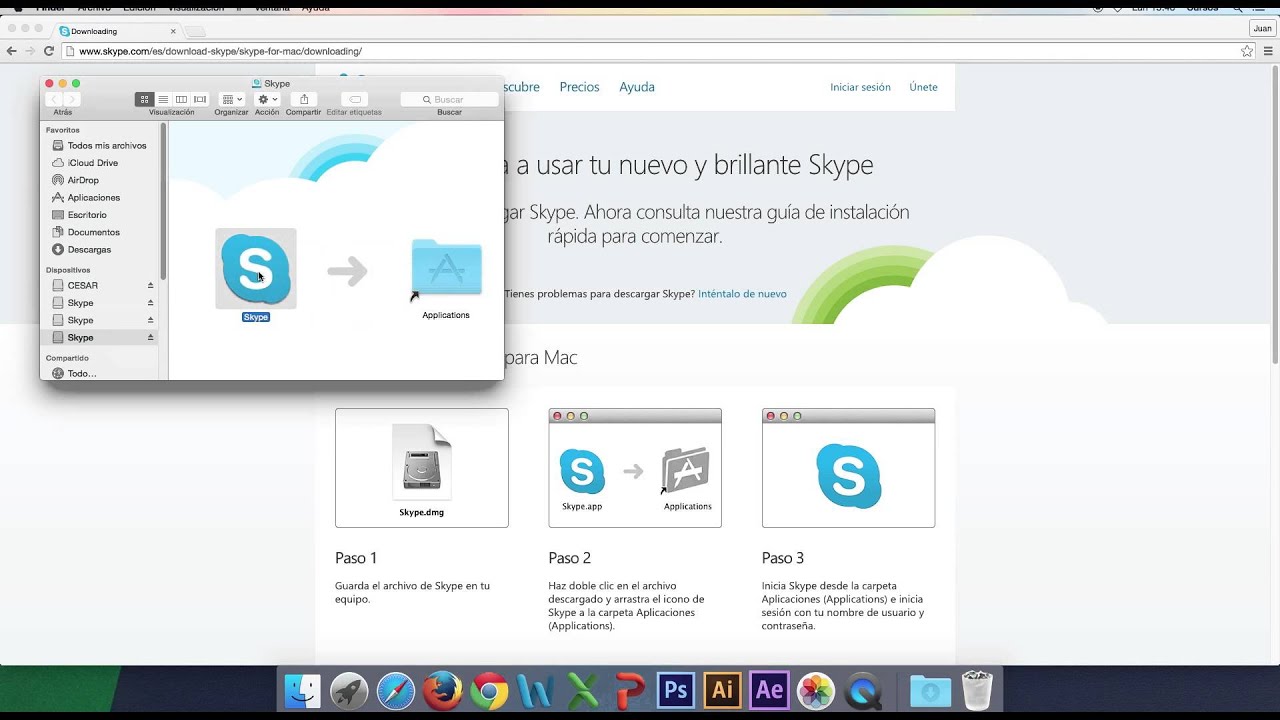The image size is (1280, 720).
Task: Click the Chrome page vertical scrollbar
Action: click(1274, 215)
